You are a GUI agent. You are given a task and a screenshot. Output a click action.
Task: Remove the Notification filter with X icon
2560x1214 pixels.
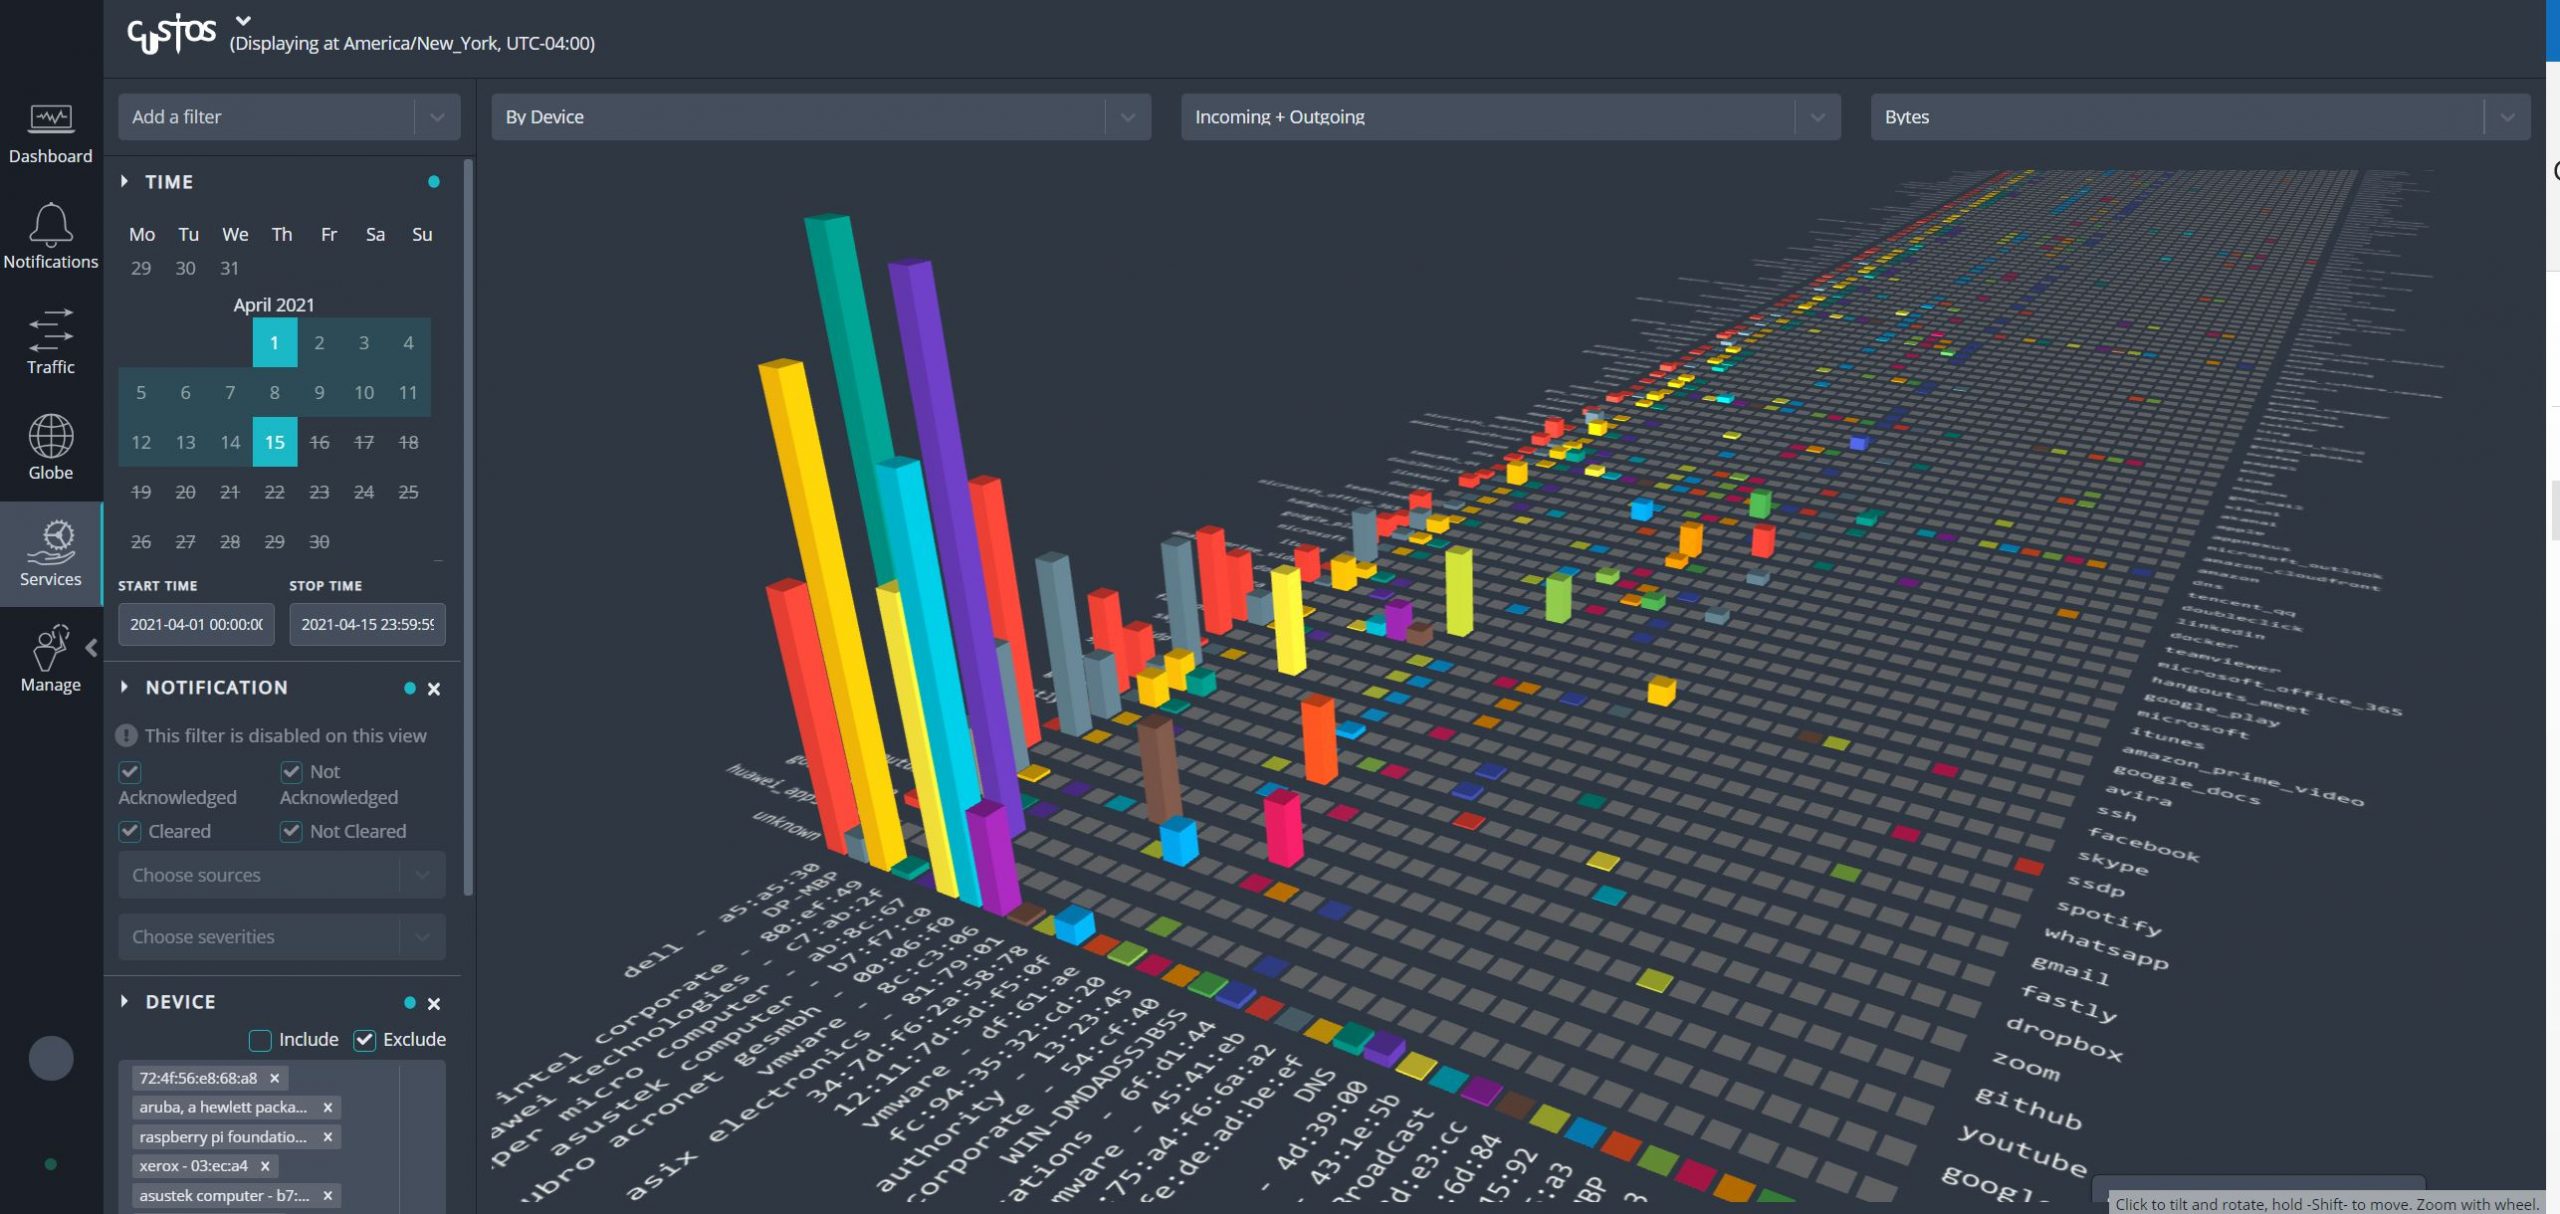[434, 689]
